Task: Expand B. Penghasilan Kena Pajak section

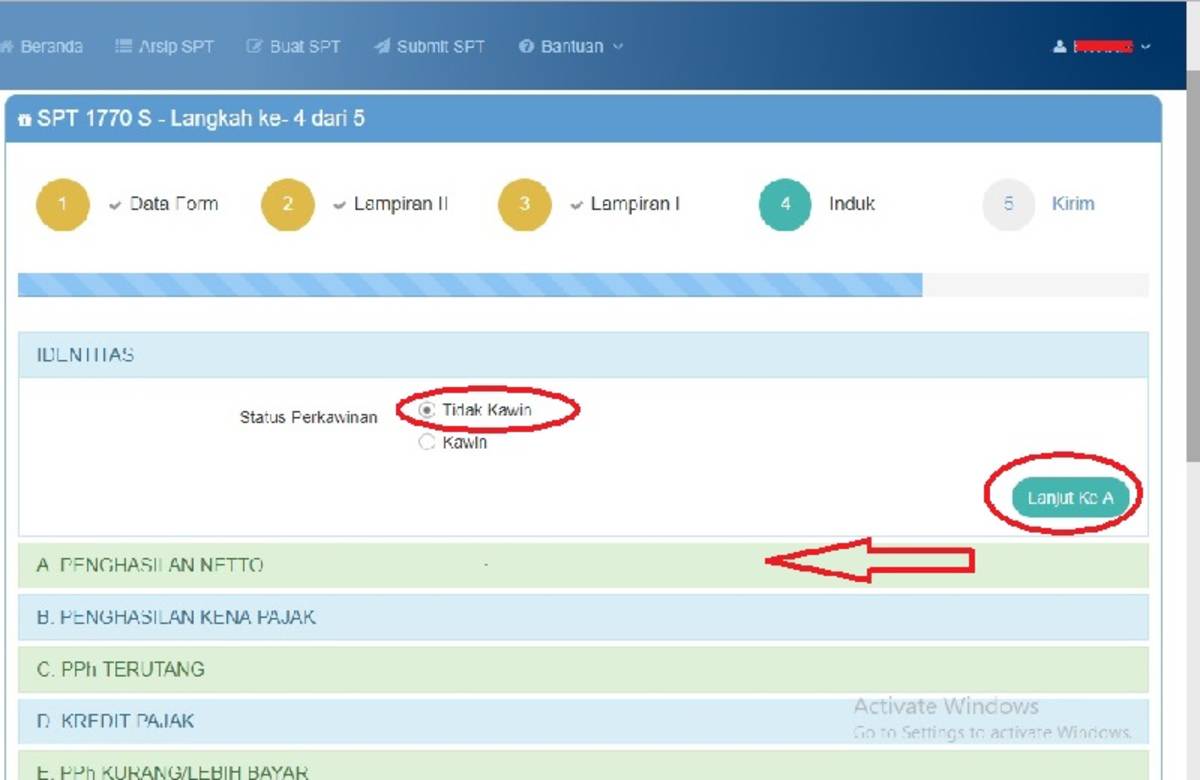Action: [x=176, y=617]
